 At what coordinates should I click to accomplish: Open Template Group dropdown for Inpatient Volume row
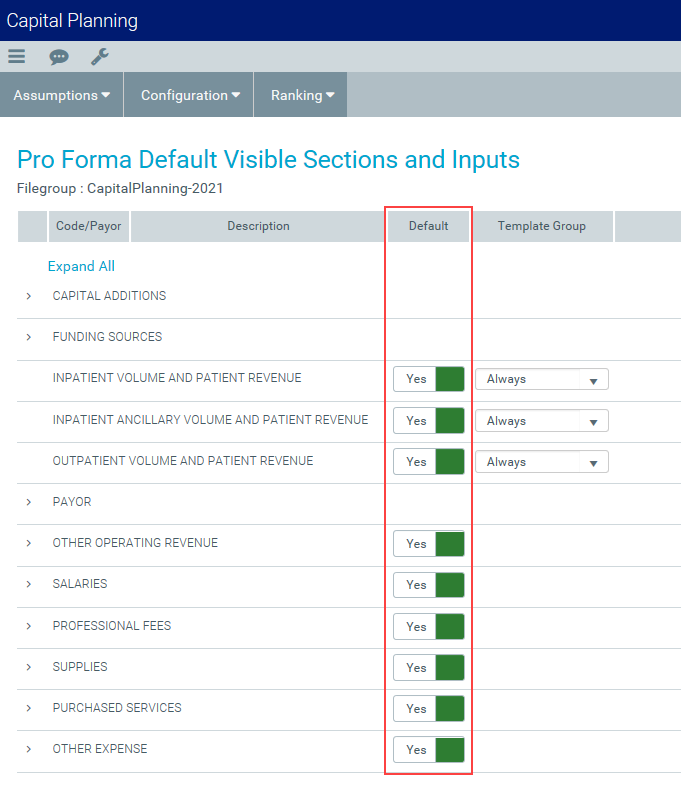click(x=542, y=380)
